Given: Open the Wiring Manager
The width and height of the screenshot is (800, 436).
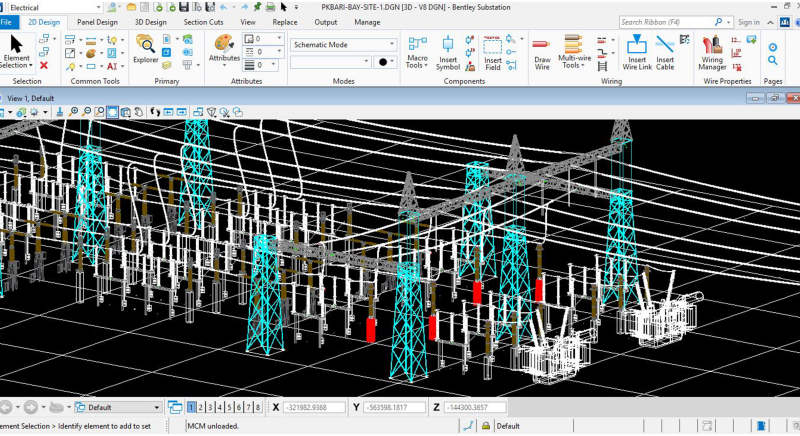Looking at the screenshot, I should coord(712,52).
